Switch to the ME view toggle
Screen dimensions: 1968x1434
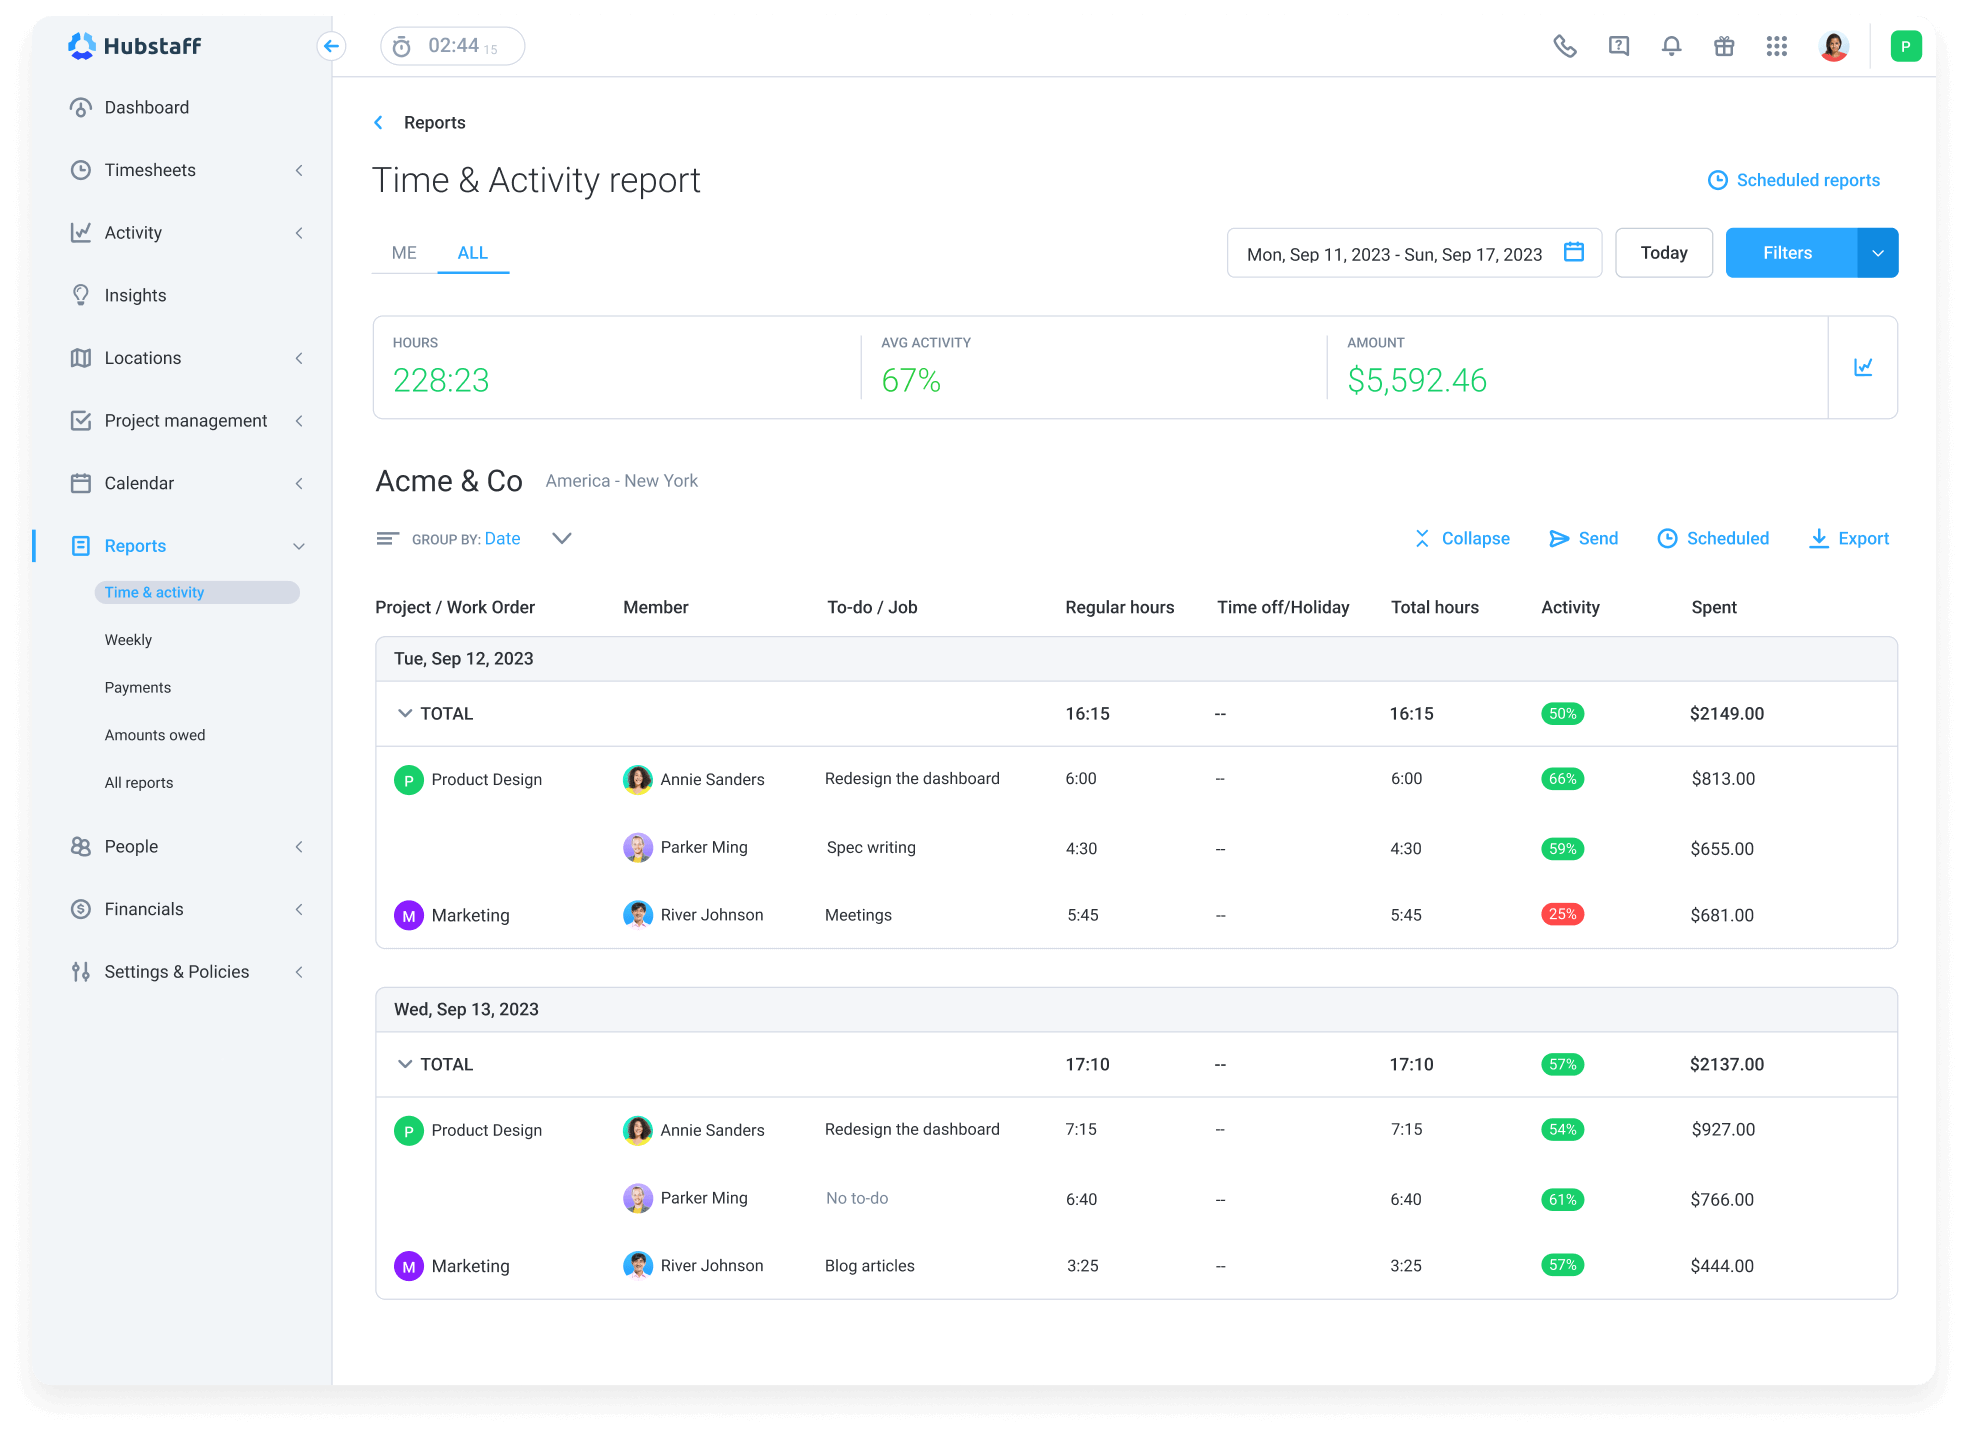[404, 253]
